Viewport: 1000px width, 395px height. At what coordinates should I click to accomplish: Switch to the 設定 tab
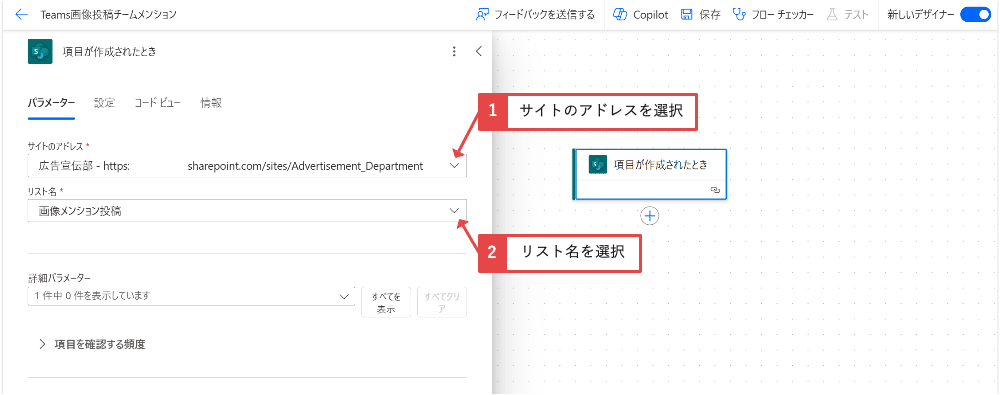pyautogui.click(x=105, y=103)
